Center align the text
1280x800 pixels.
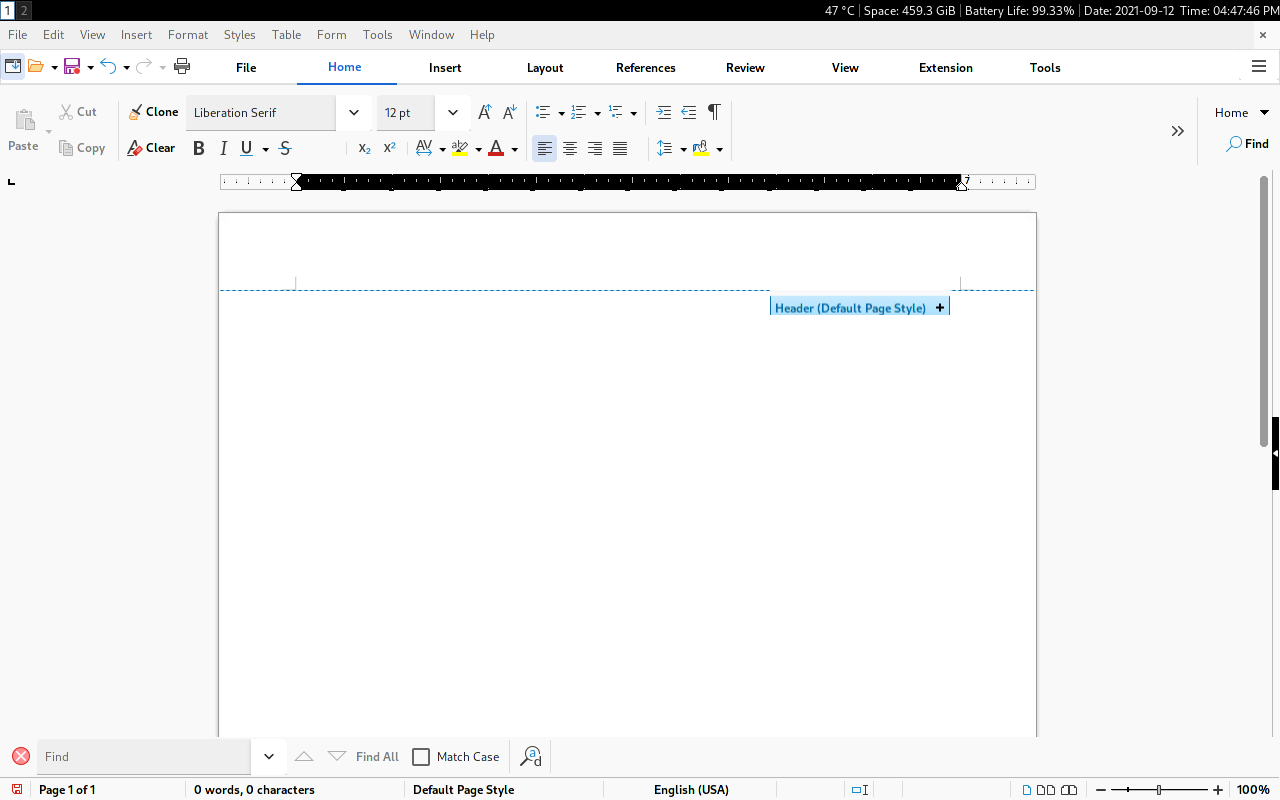(570, 149)
